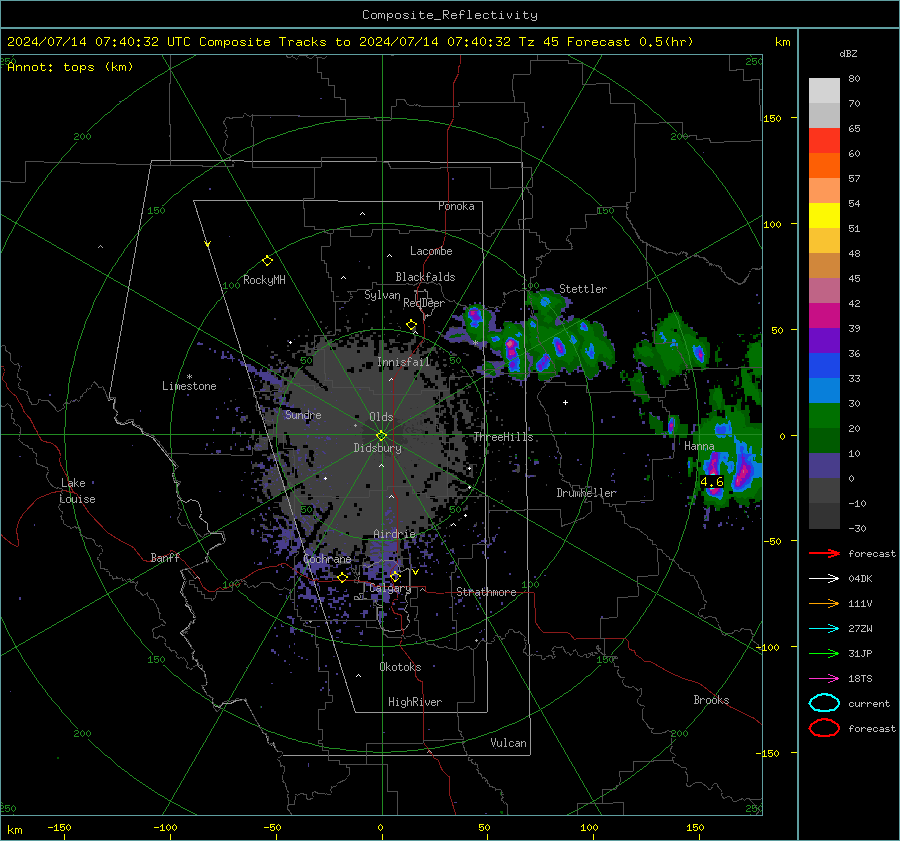Screen dimensions: 900x841
Task: Click the cyan 27ZW arrow in legend
Action: coord(824,629)
